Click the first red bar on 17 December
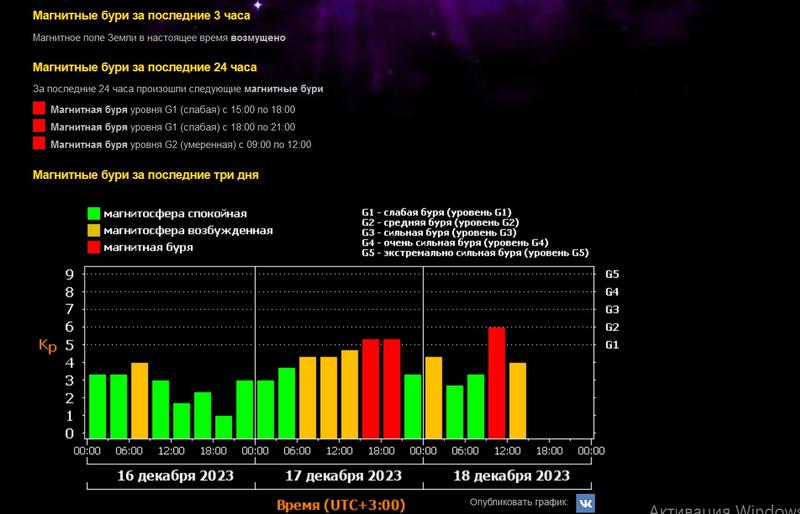Viewport: 800px width, 514px height. (370, 388)
